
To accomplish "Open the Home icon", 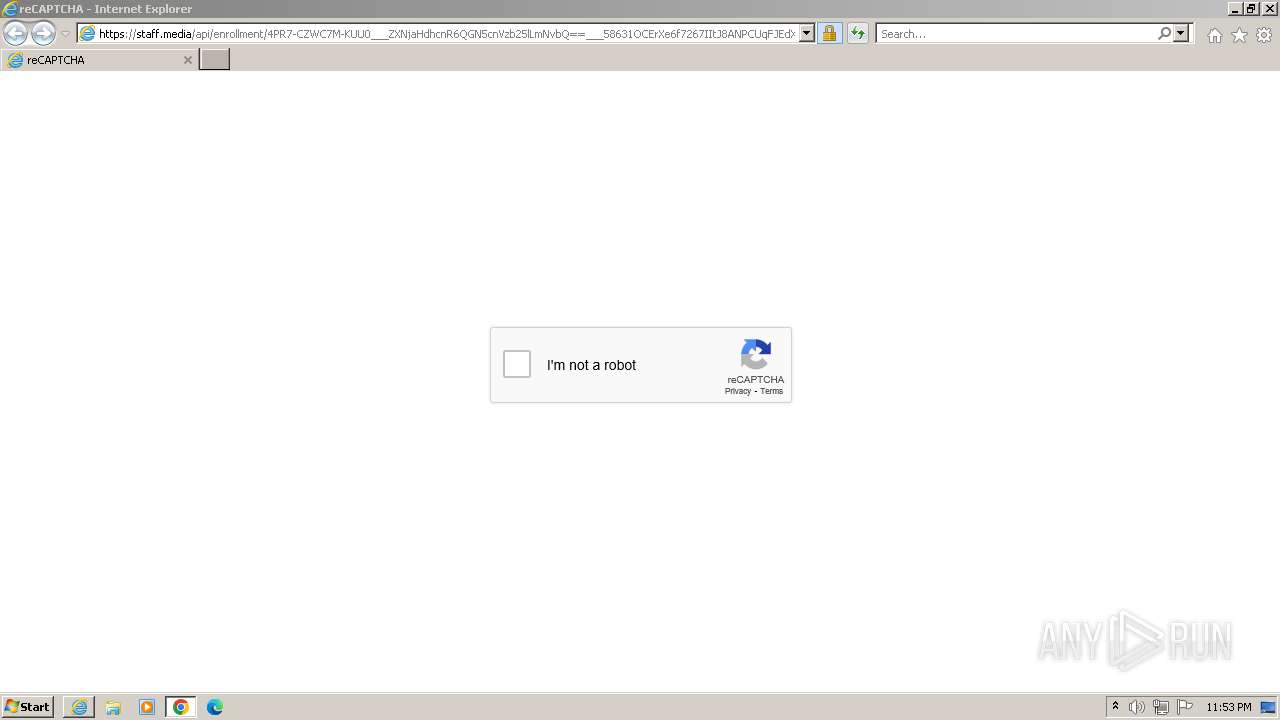I will [1214, 35].
